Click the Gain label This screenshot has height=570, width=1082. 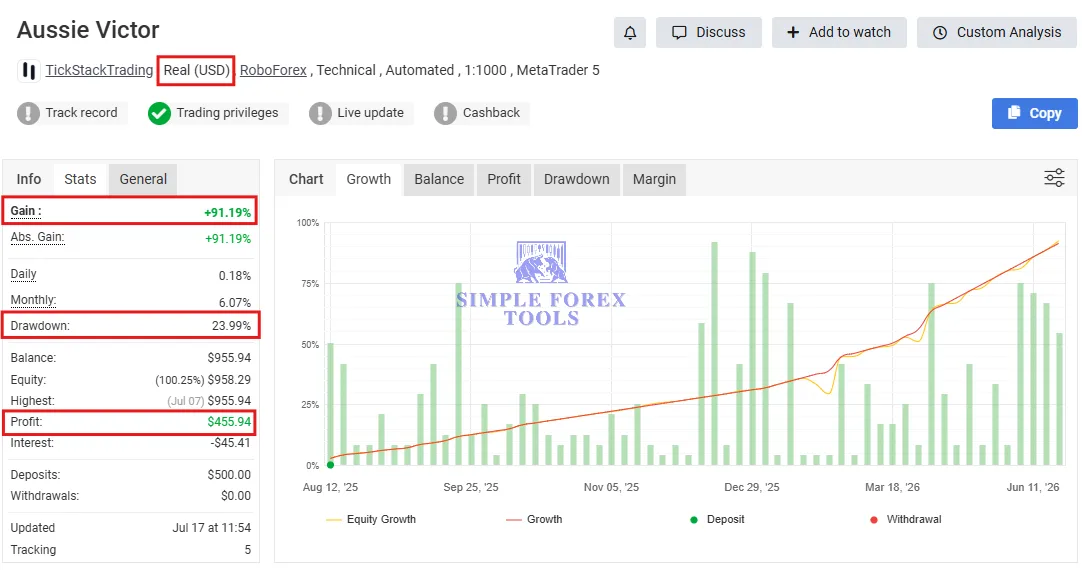[x=26, y=211]
